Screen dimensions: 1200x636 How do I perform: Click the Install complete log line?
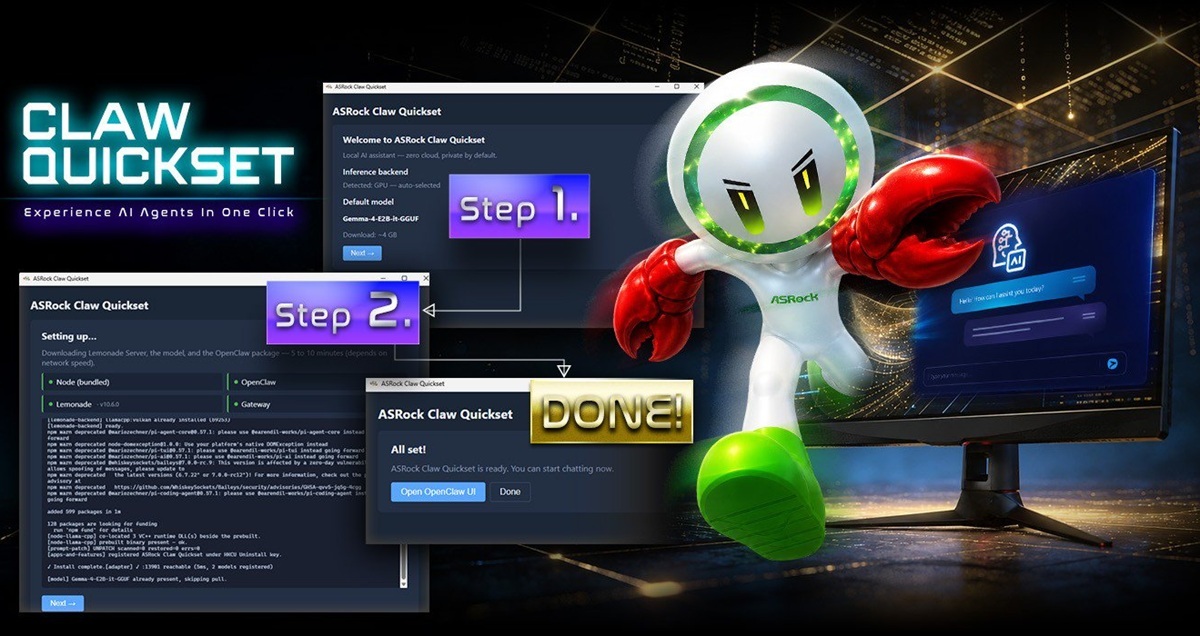click(x=160, y=566)
